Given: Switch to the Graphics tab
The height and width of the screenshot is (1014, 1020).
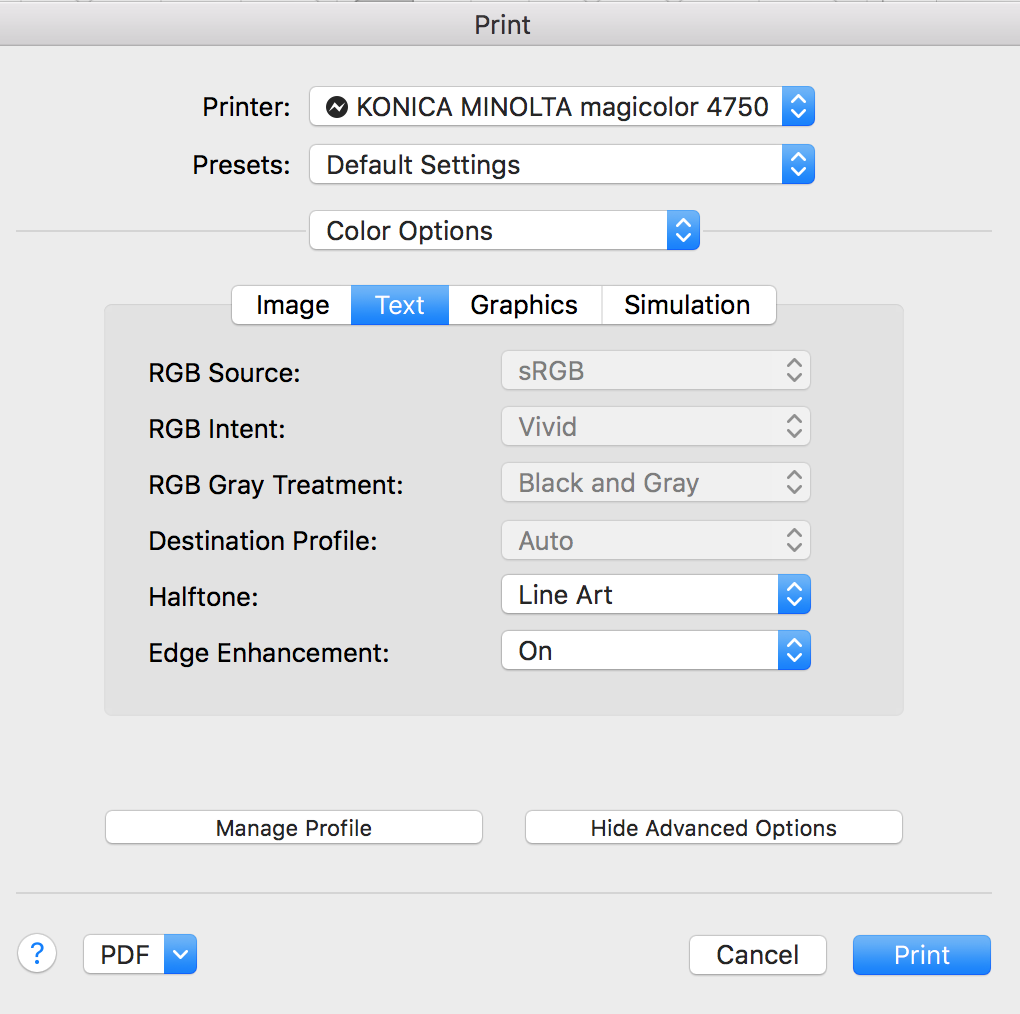Looking at the screenshot, I should [x=524, y=305].
